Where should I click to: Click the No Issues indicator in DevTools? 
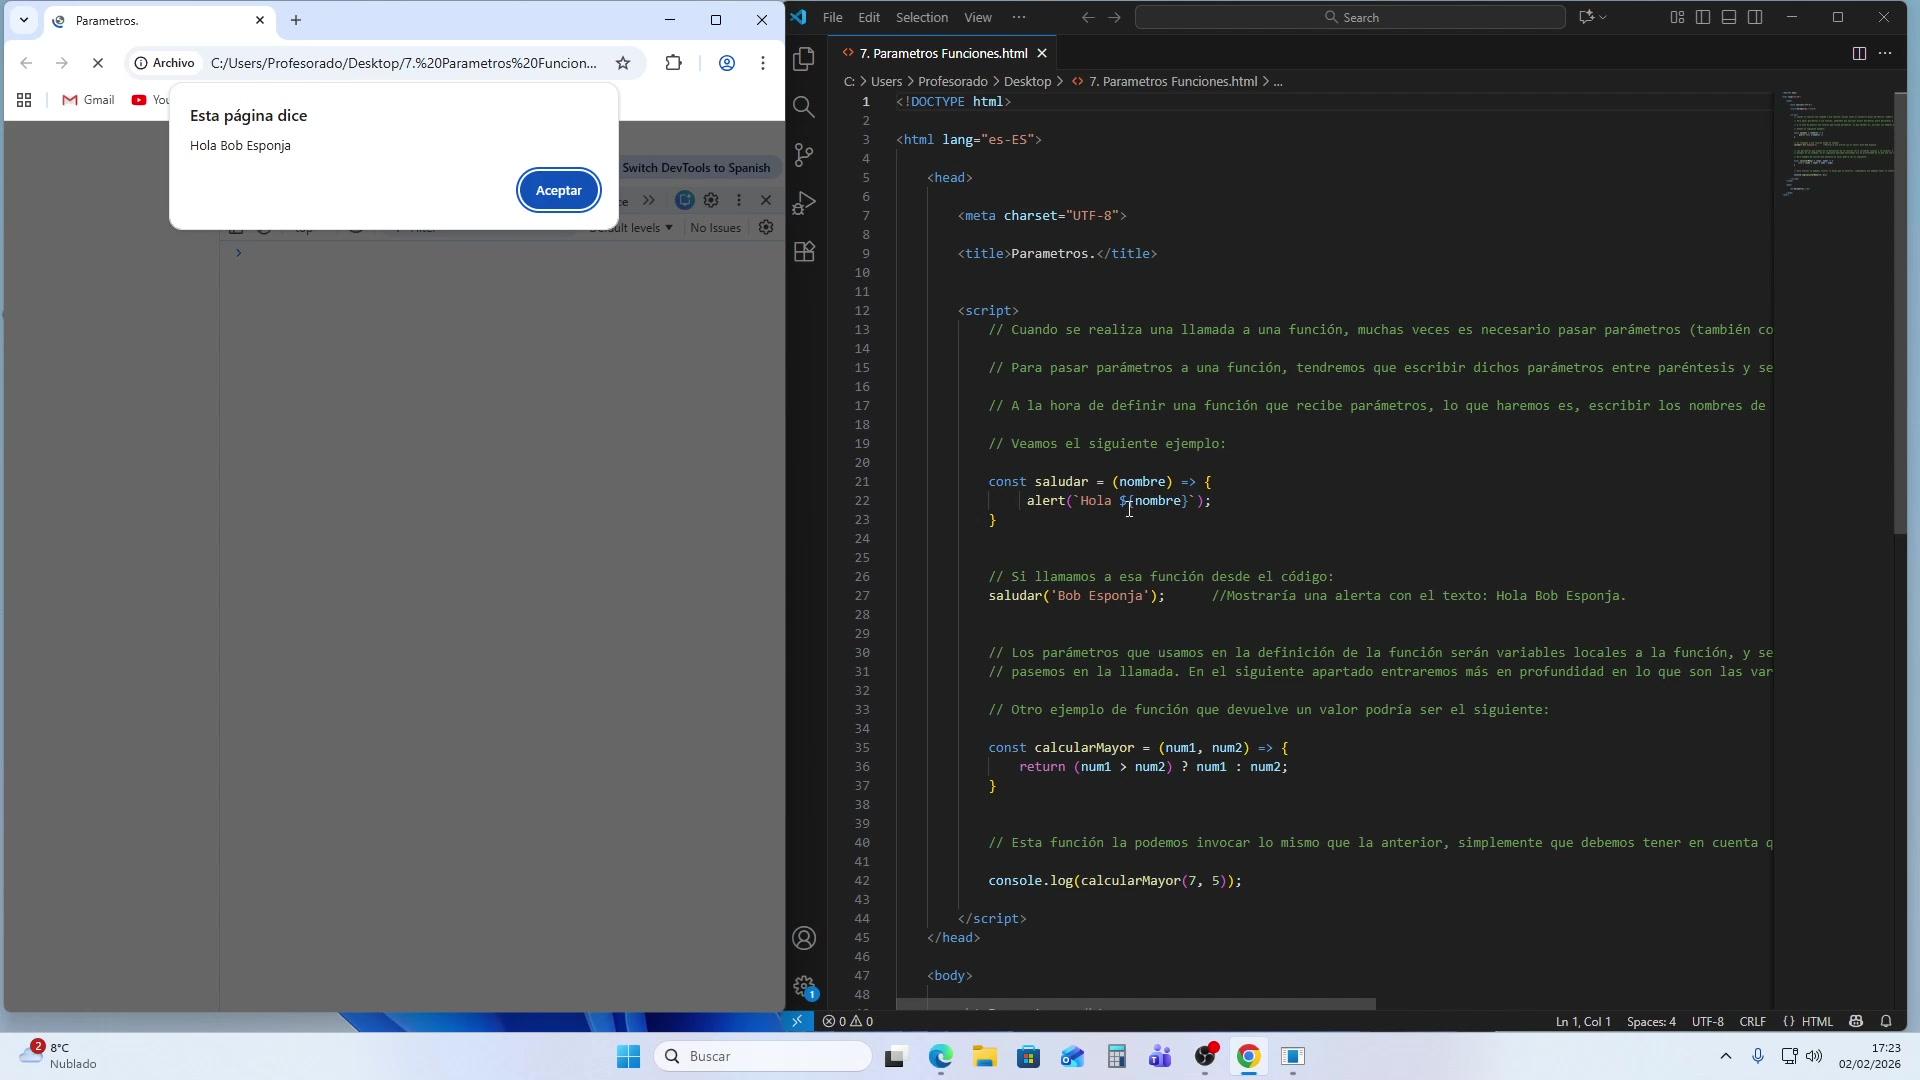(715, 228)
